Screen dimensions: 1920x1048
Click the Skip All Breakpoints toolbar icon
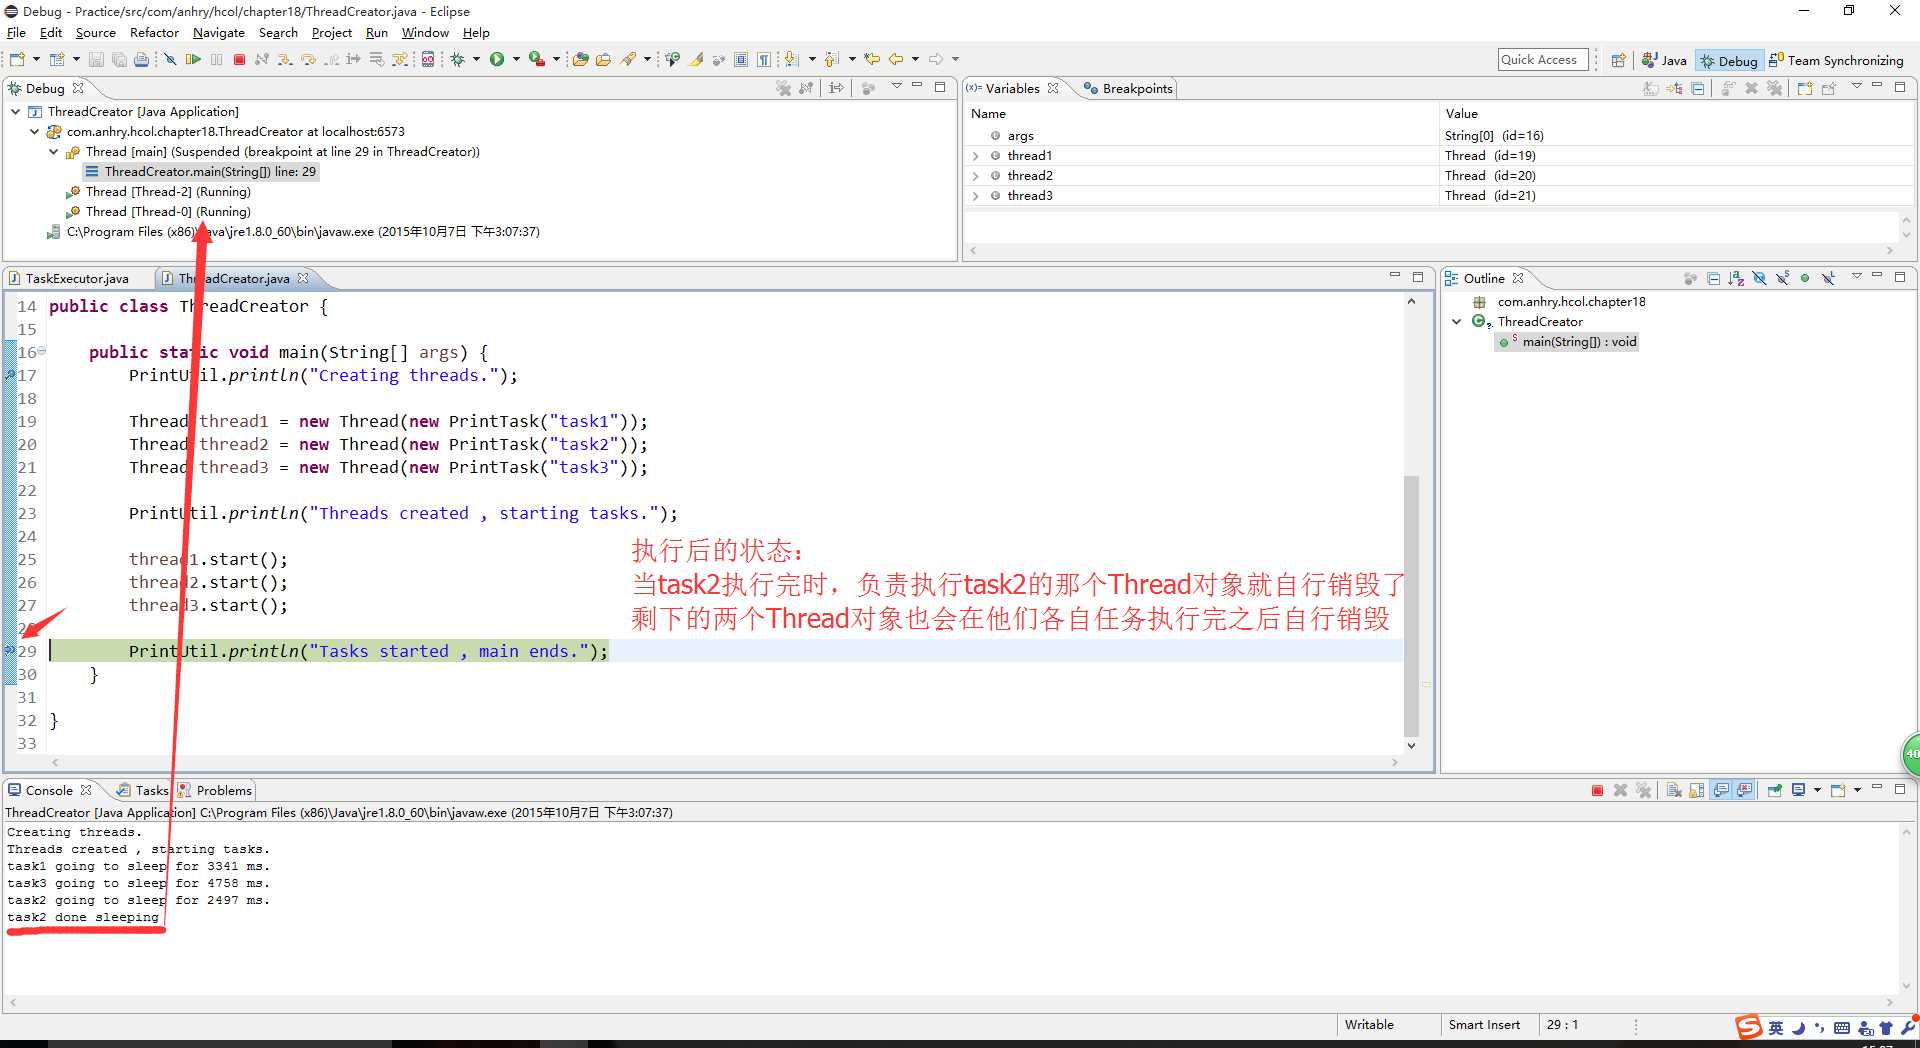pyautogui.click(x=170, y=60)
